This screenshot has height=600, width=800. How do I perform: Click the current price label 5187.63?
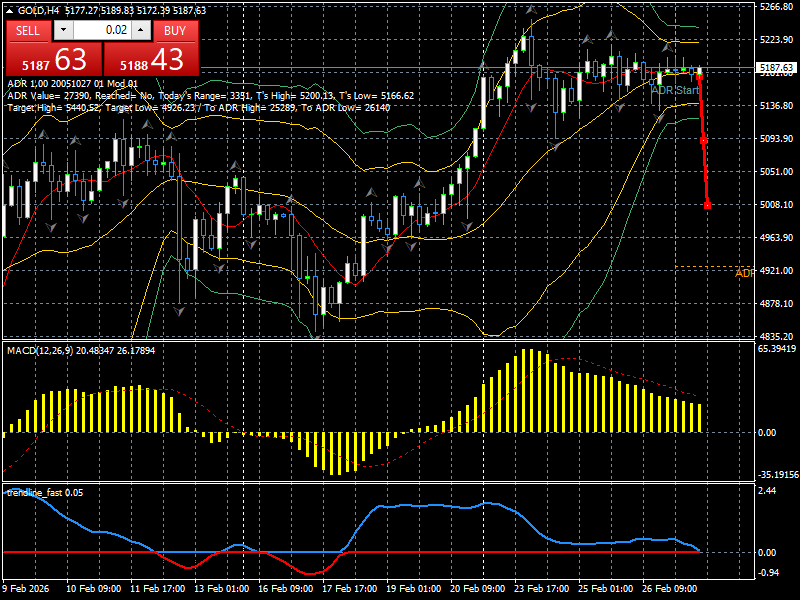pyautogui.click(x=776, y=67)
